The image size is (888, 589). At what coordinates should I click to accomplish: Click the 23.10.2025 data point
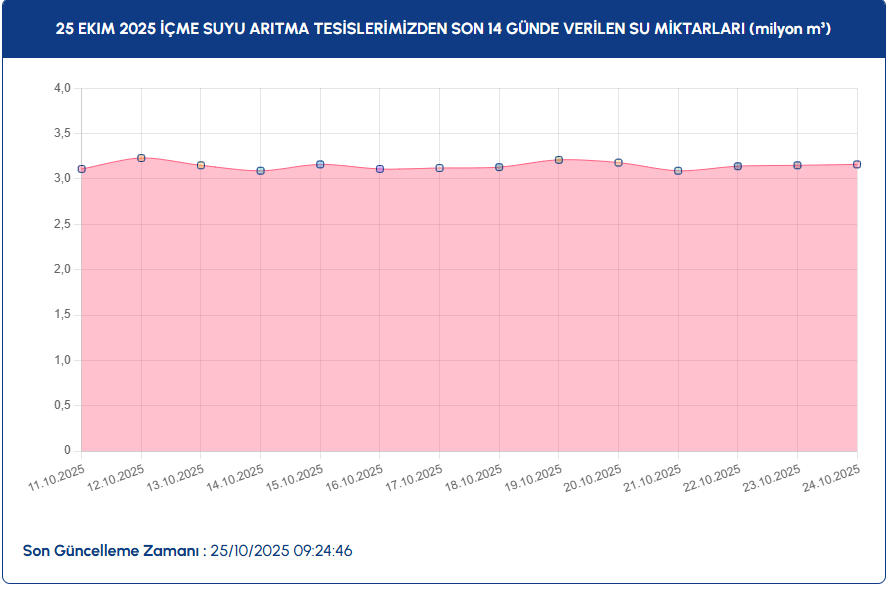[x=797, y=165]
